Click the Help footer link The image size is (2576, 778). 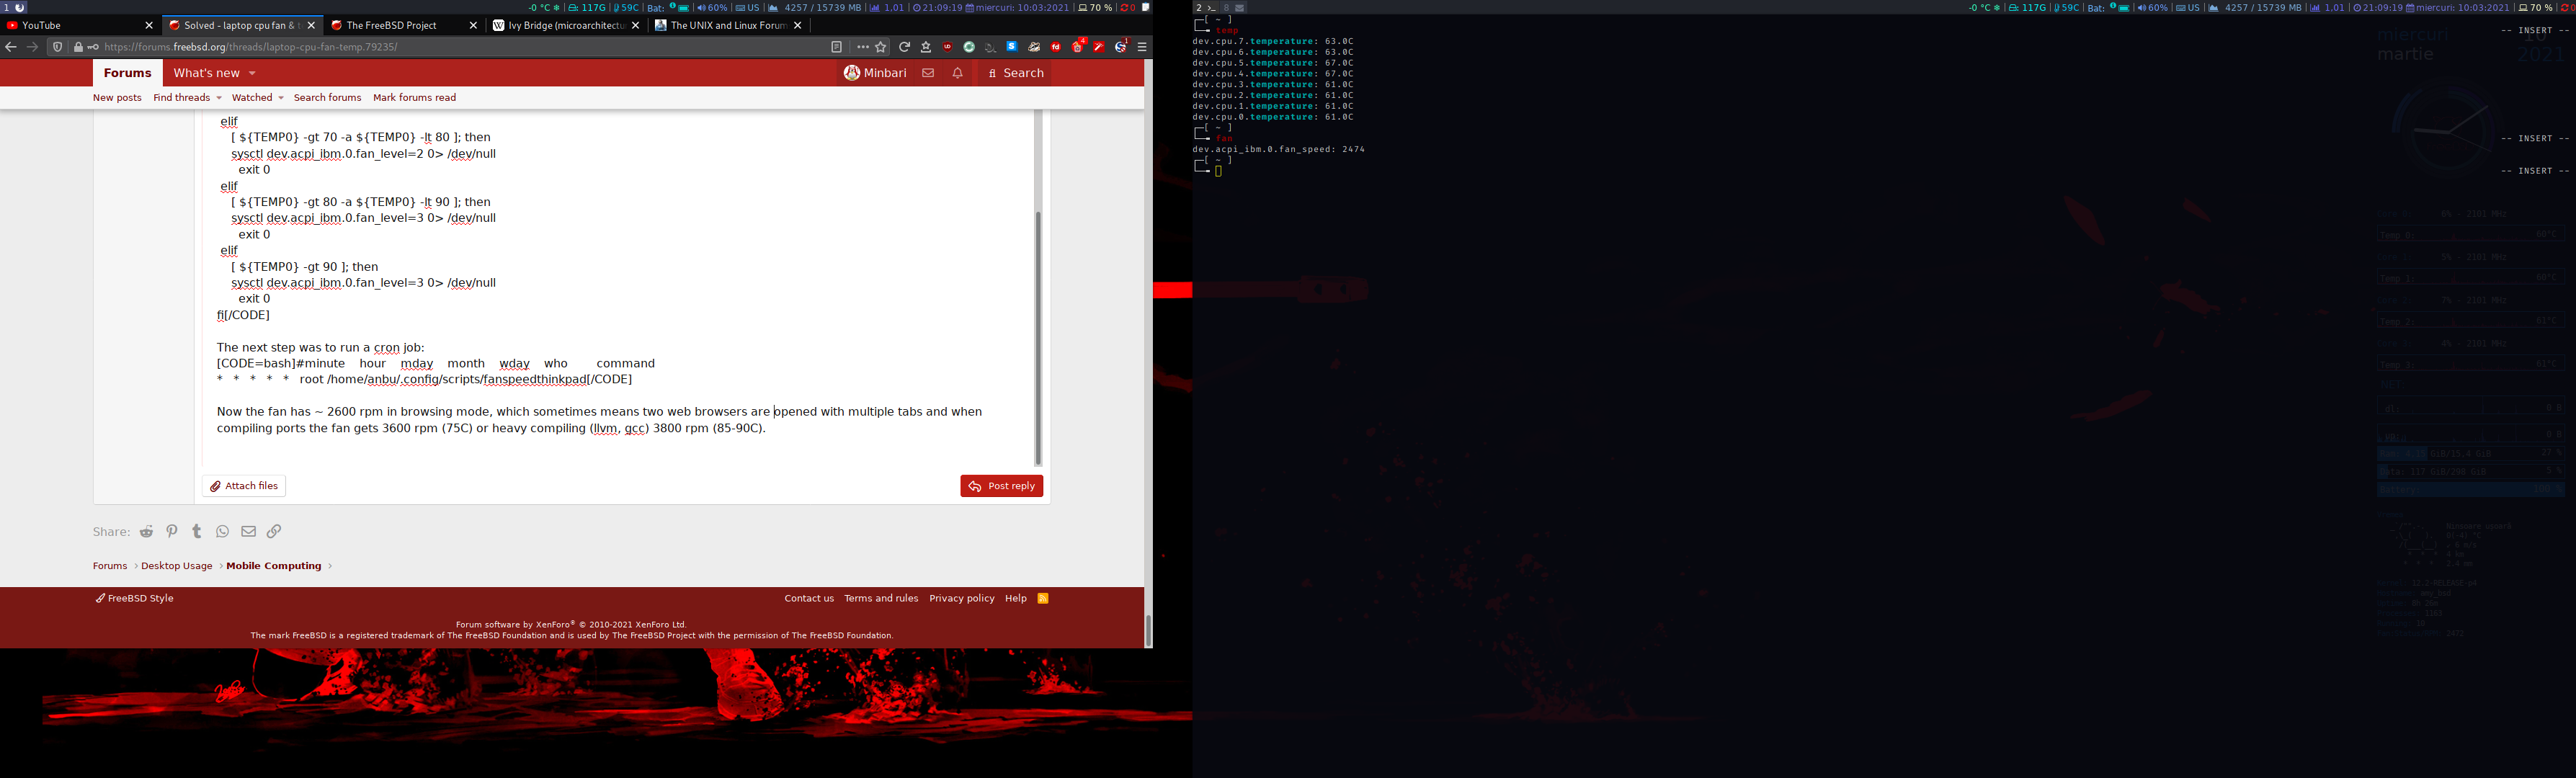point(1016,598)
